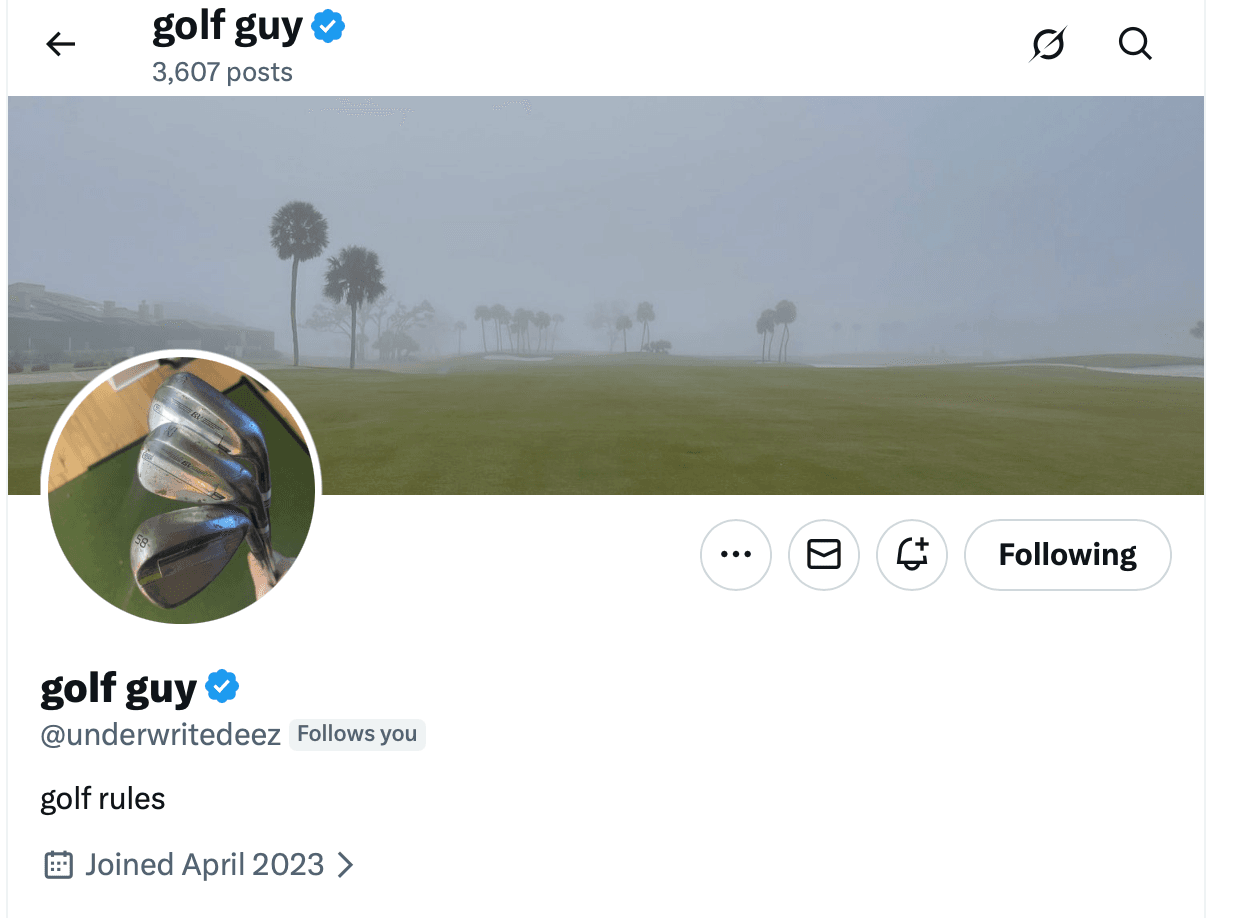The width and height of the screenshot is (1236, 918).
Task: Click the golf rules bio text
Action: pyautogui.click(x=102, y=799)
